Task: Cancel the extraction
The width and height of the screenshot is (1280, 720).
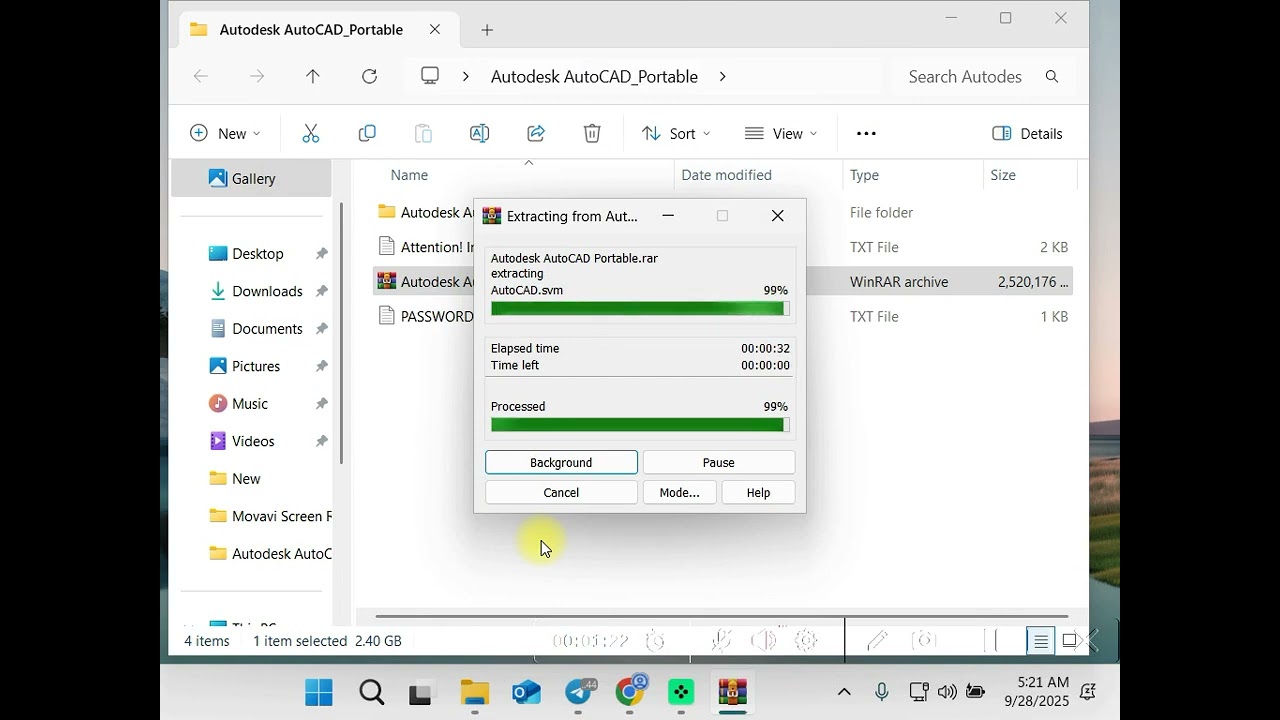Action: point(561,492)
